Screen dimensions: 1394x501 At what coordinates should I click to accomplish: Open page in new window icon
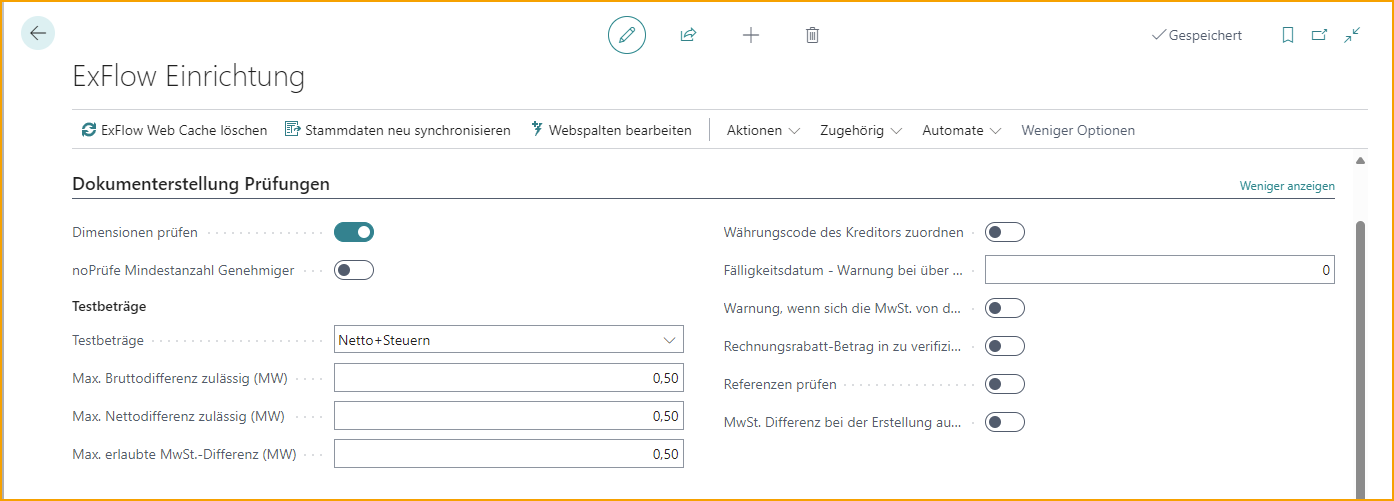pos(1320,35)
